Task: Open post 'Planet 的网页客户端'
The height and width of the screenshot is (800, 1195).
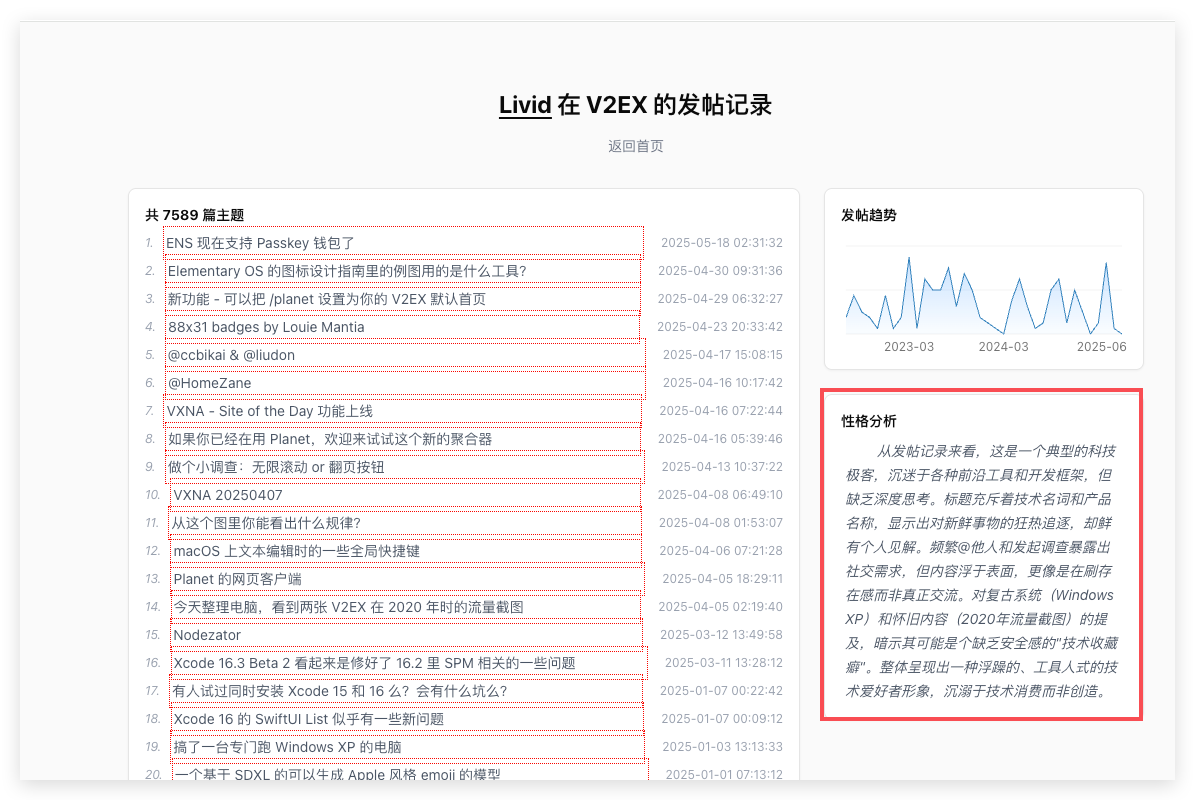Action: 237,579
